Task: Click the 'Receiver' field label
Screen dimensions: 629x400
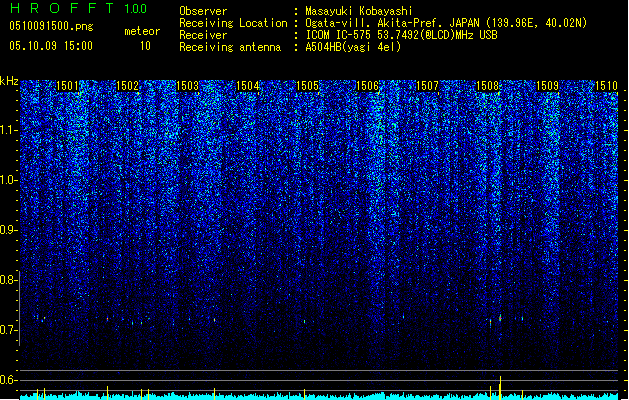Action: pos(203,35)
